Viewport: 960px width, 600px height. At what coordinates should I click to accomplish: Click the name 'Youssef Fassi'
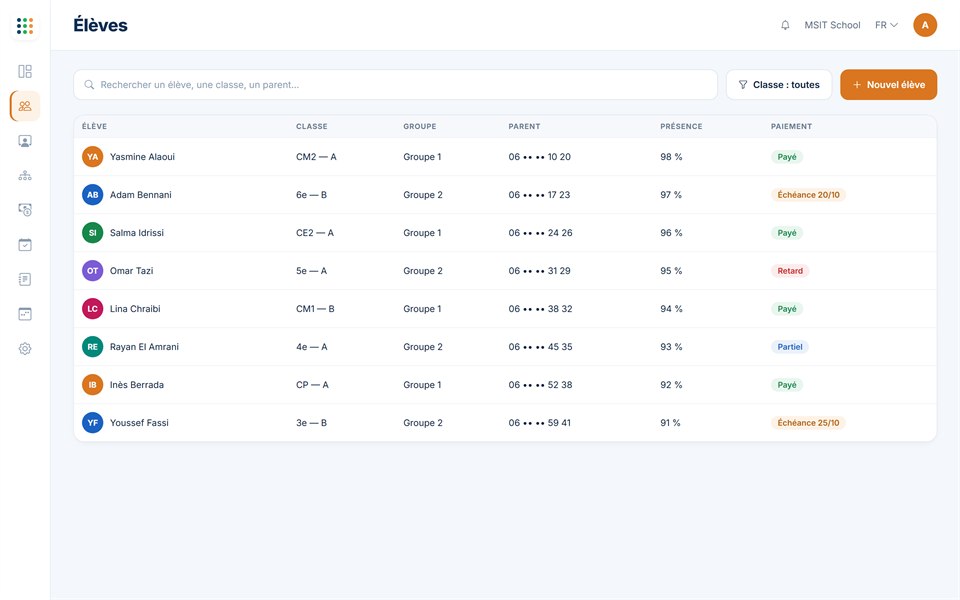click(x=139, y=422)
